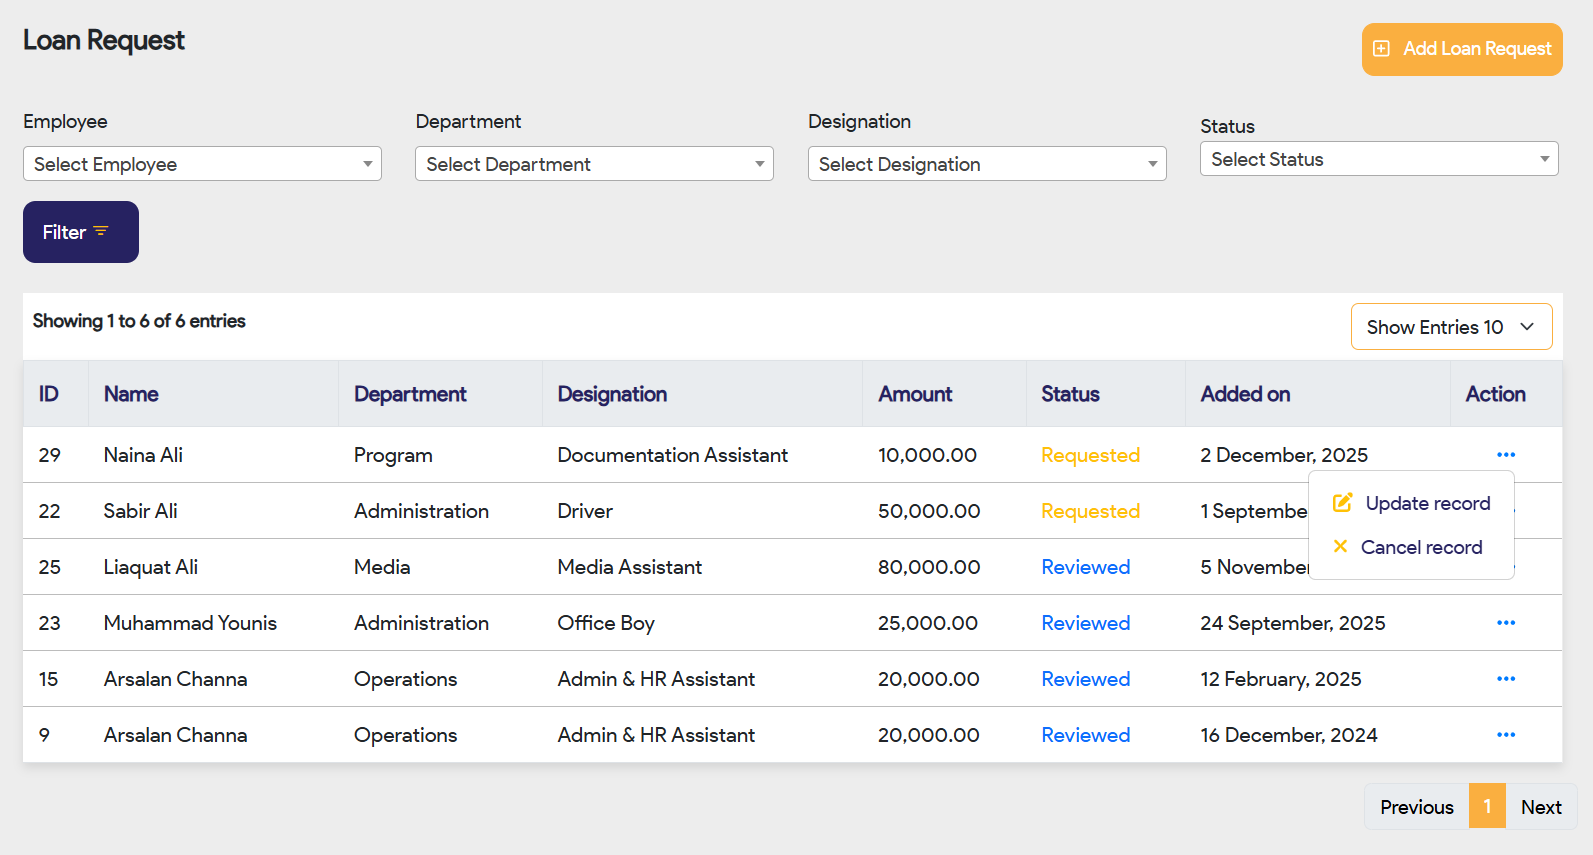
Task: Go to the Previous page
Action: pyautogui.click(x=1416, y=807)
